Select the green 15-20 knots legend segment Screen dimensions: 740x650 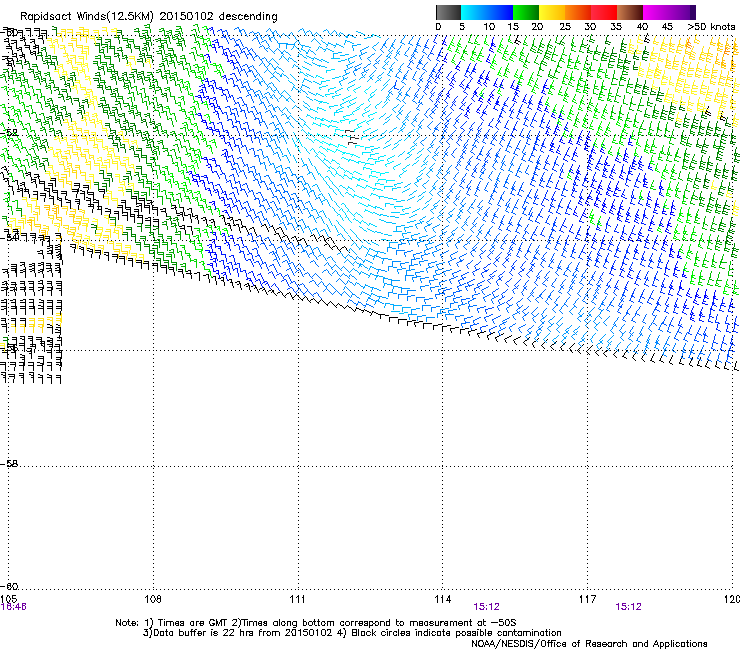(526, 12)
